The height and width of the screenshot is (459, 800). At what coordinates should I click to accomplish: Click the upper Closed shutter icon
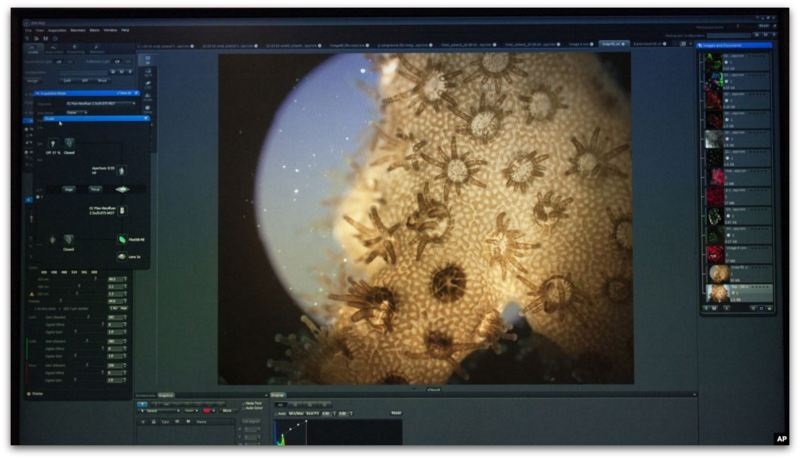[x=69, y=143]
